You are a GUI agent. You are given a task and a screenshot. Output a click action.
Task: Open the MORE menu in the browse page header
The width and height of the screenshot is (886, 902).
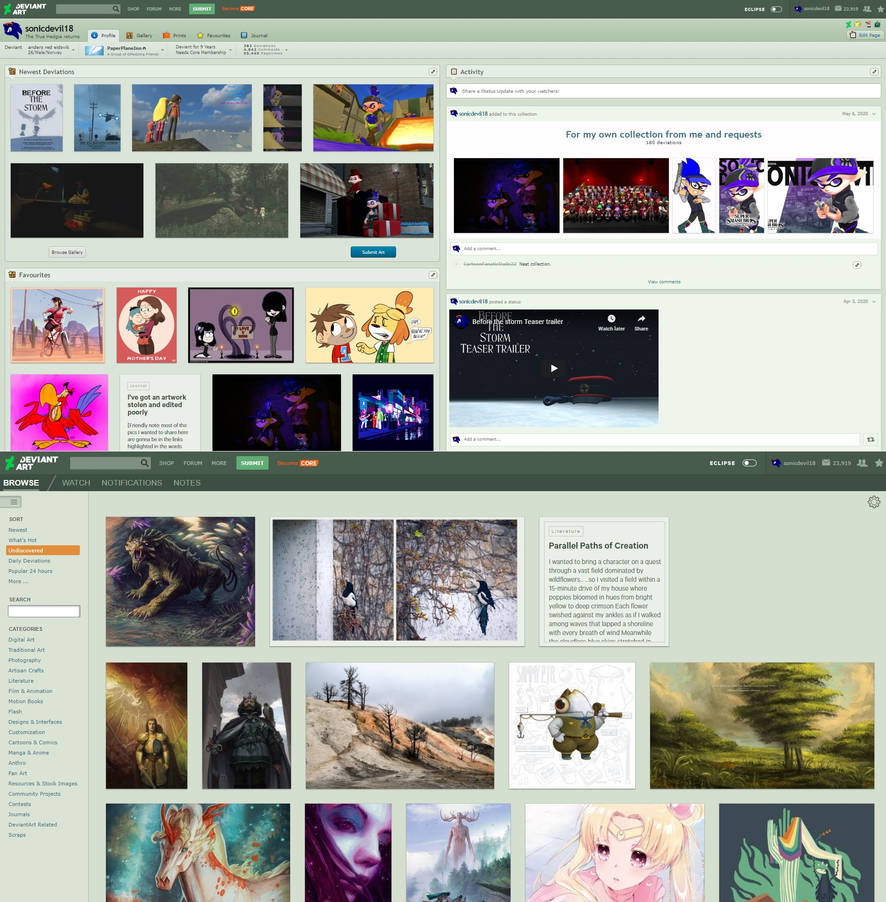(219, 463)
